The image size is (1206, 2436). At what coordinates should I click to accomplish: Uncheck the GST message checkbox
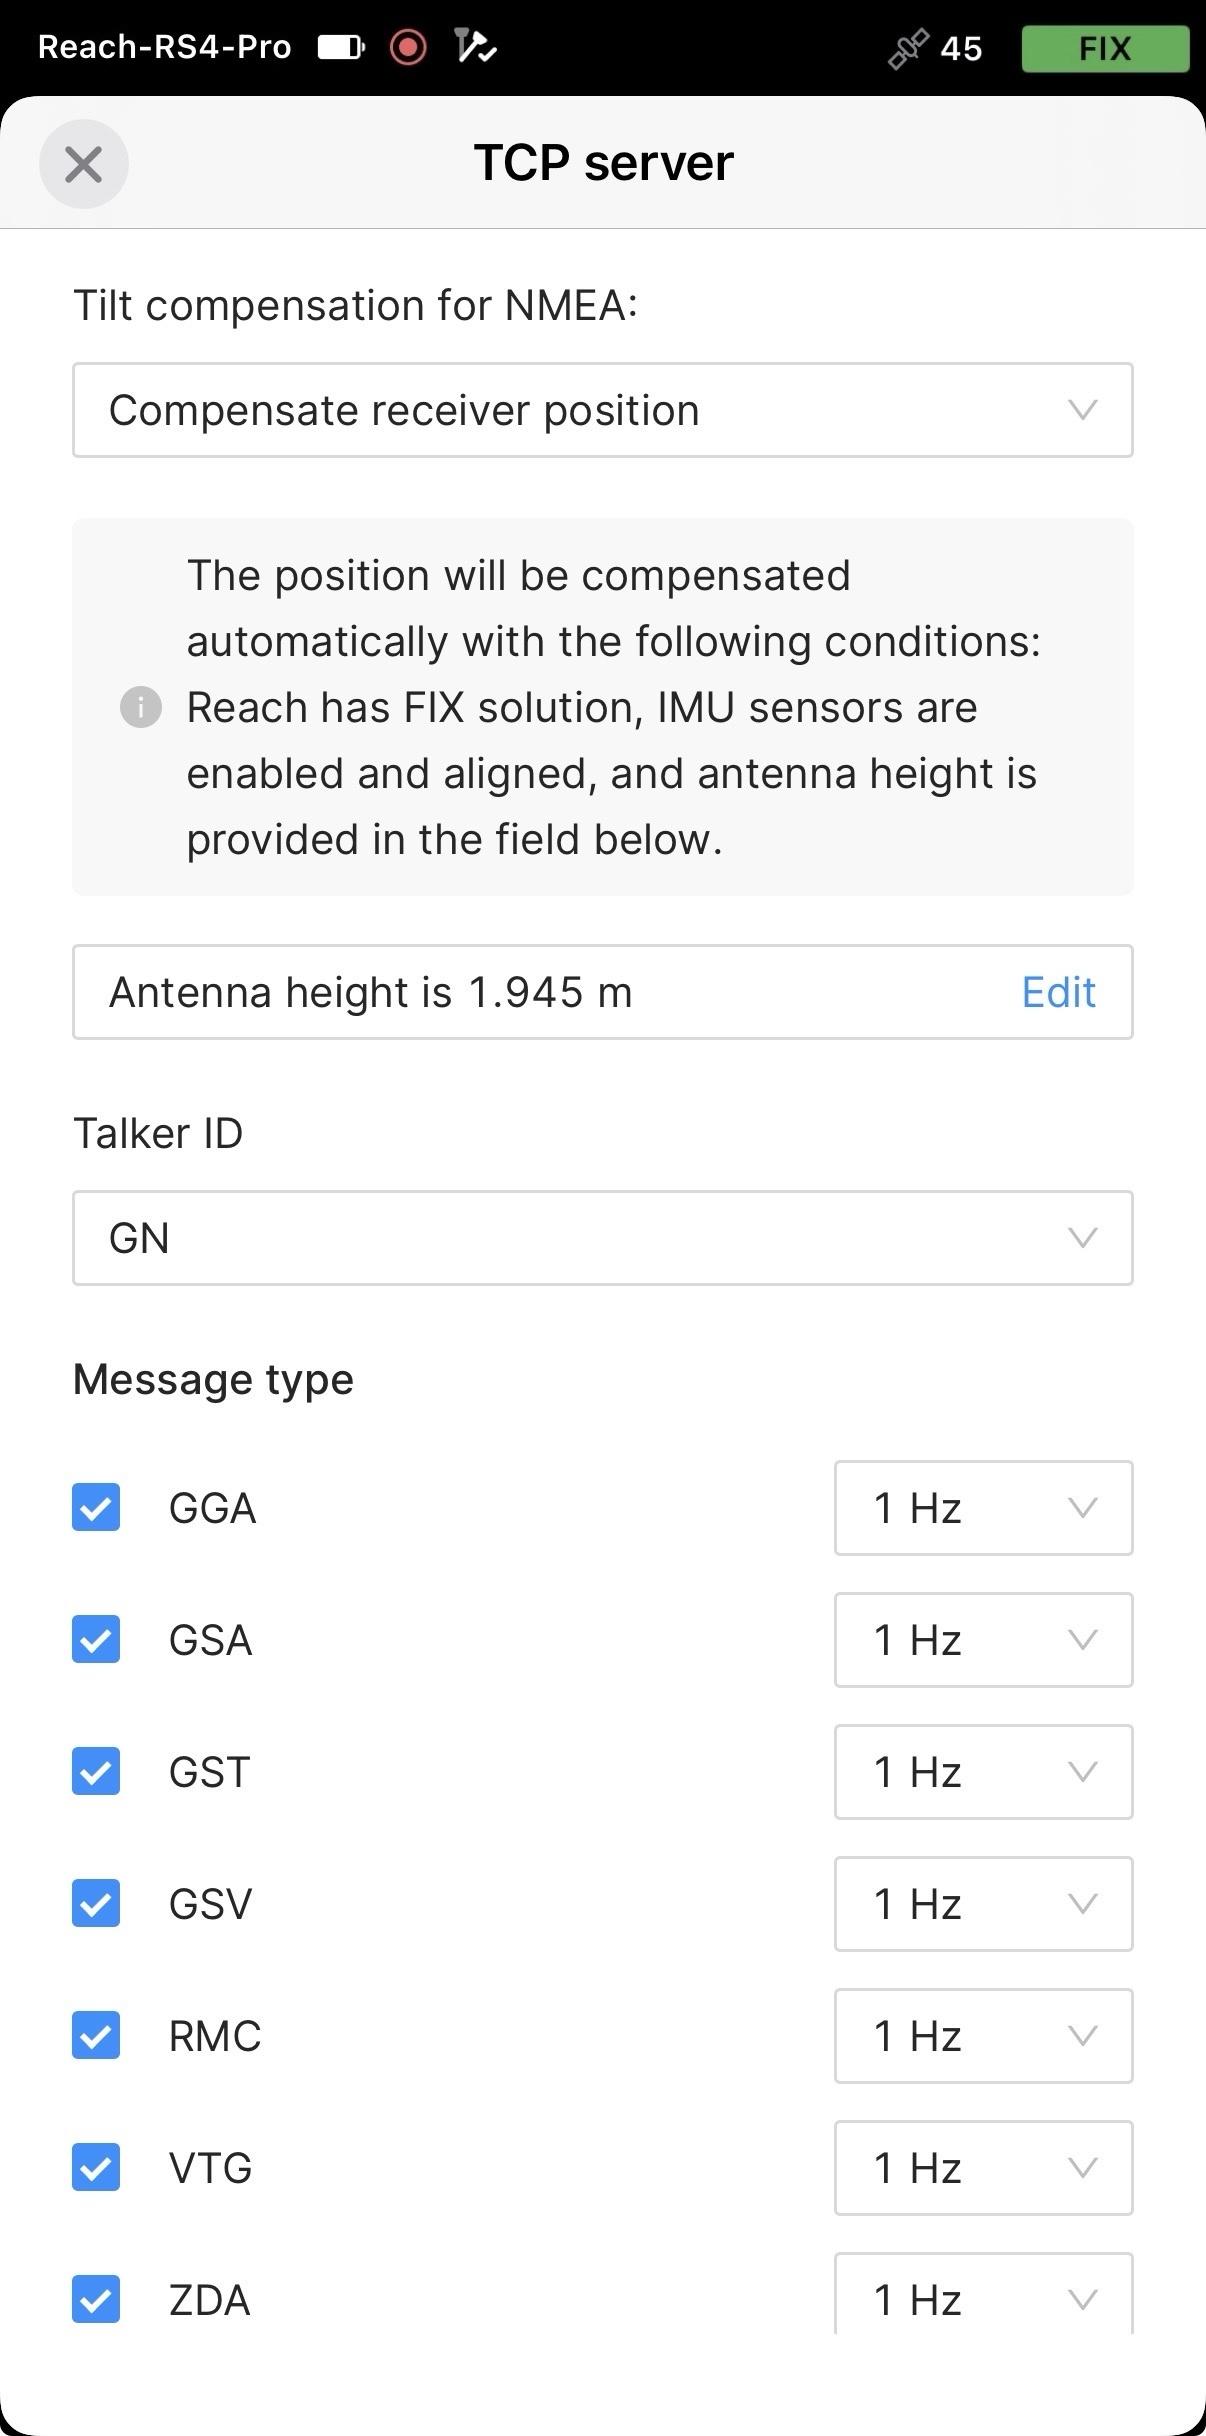tap(96, 1771)
